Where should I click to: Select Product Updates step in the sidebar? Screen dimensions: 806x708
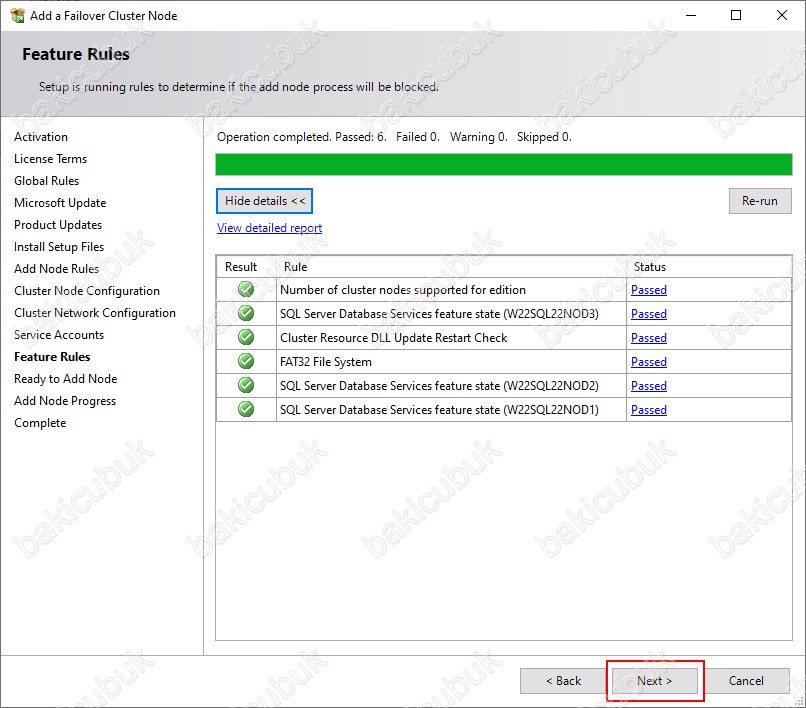click(x=58, y=225)
